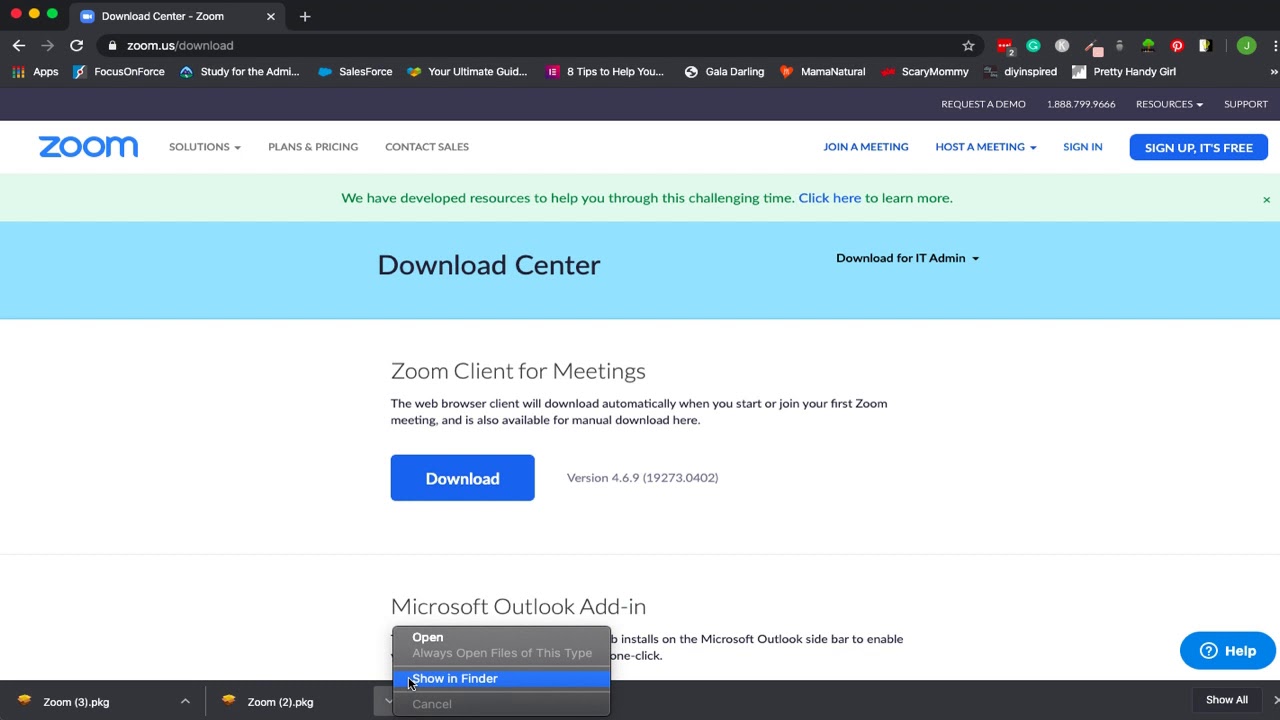
Task: Open the FocusOnForce bookmark
Action: [119, 72]
